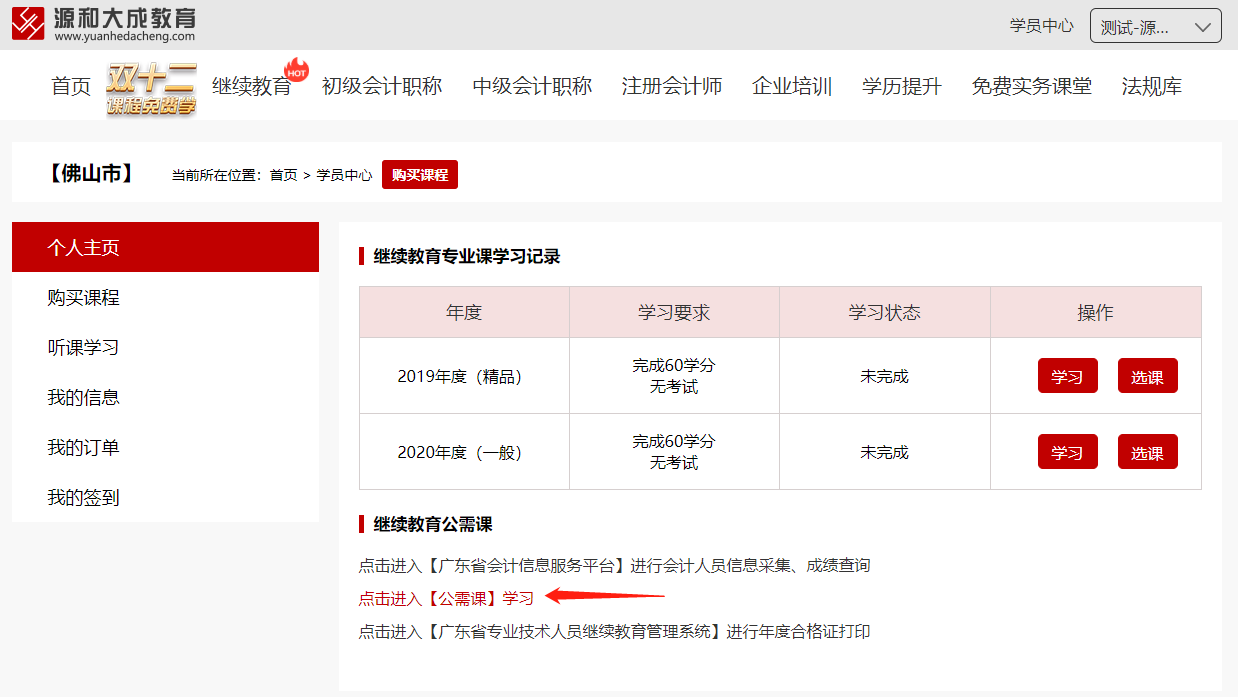Go to 首页 in the navigation bar
The image size is (1238, 697).
point(71,87)
